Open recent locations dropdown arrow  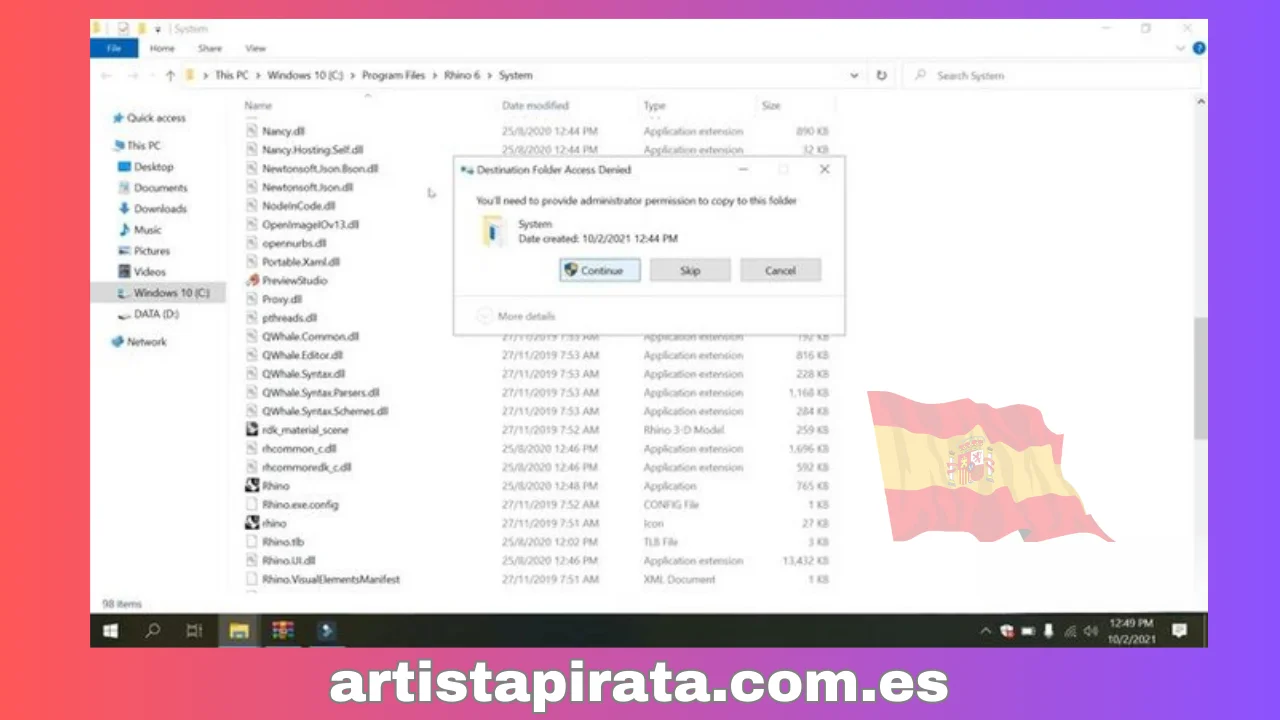pyautogui.click(x=152, y=76)
